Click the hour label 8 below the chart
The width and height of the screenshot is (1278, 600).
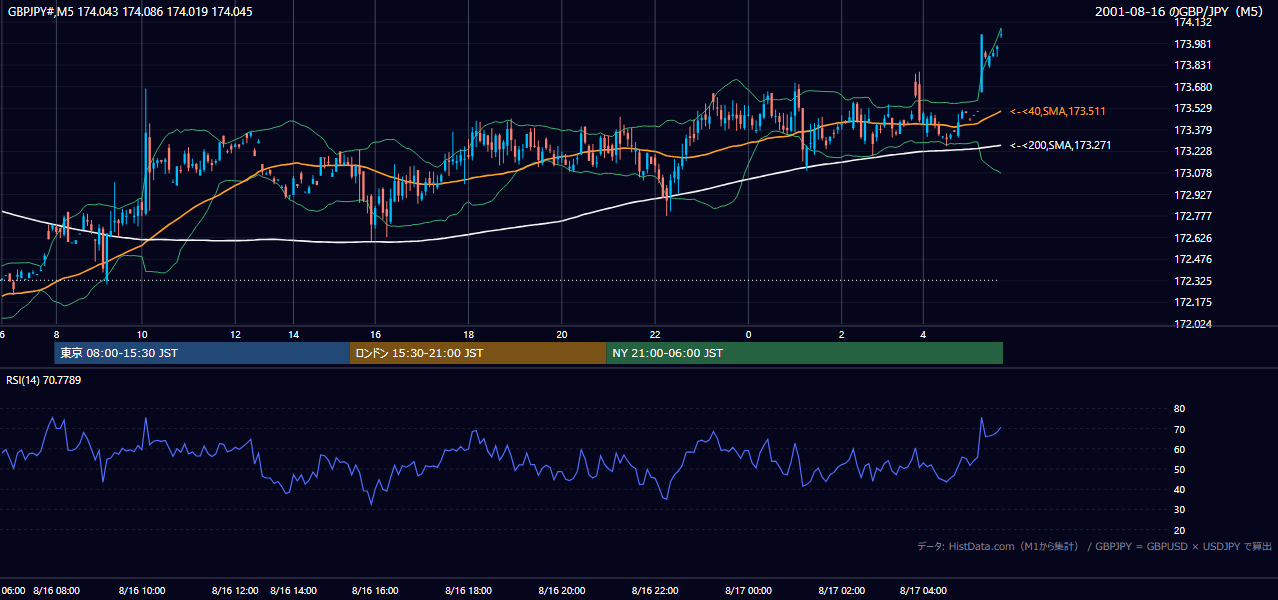pyautogui.click(x=57, y=334)
